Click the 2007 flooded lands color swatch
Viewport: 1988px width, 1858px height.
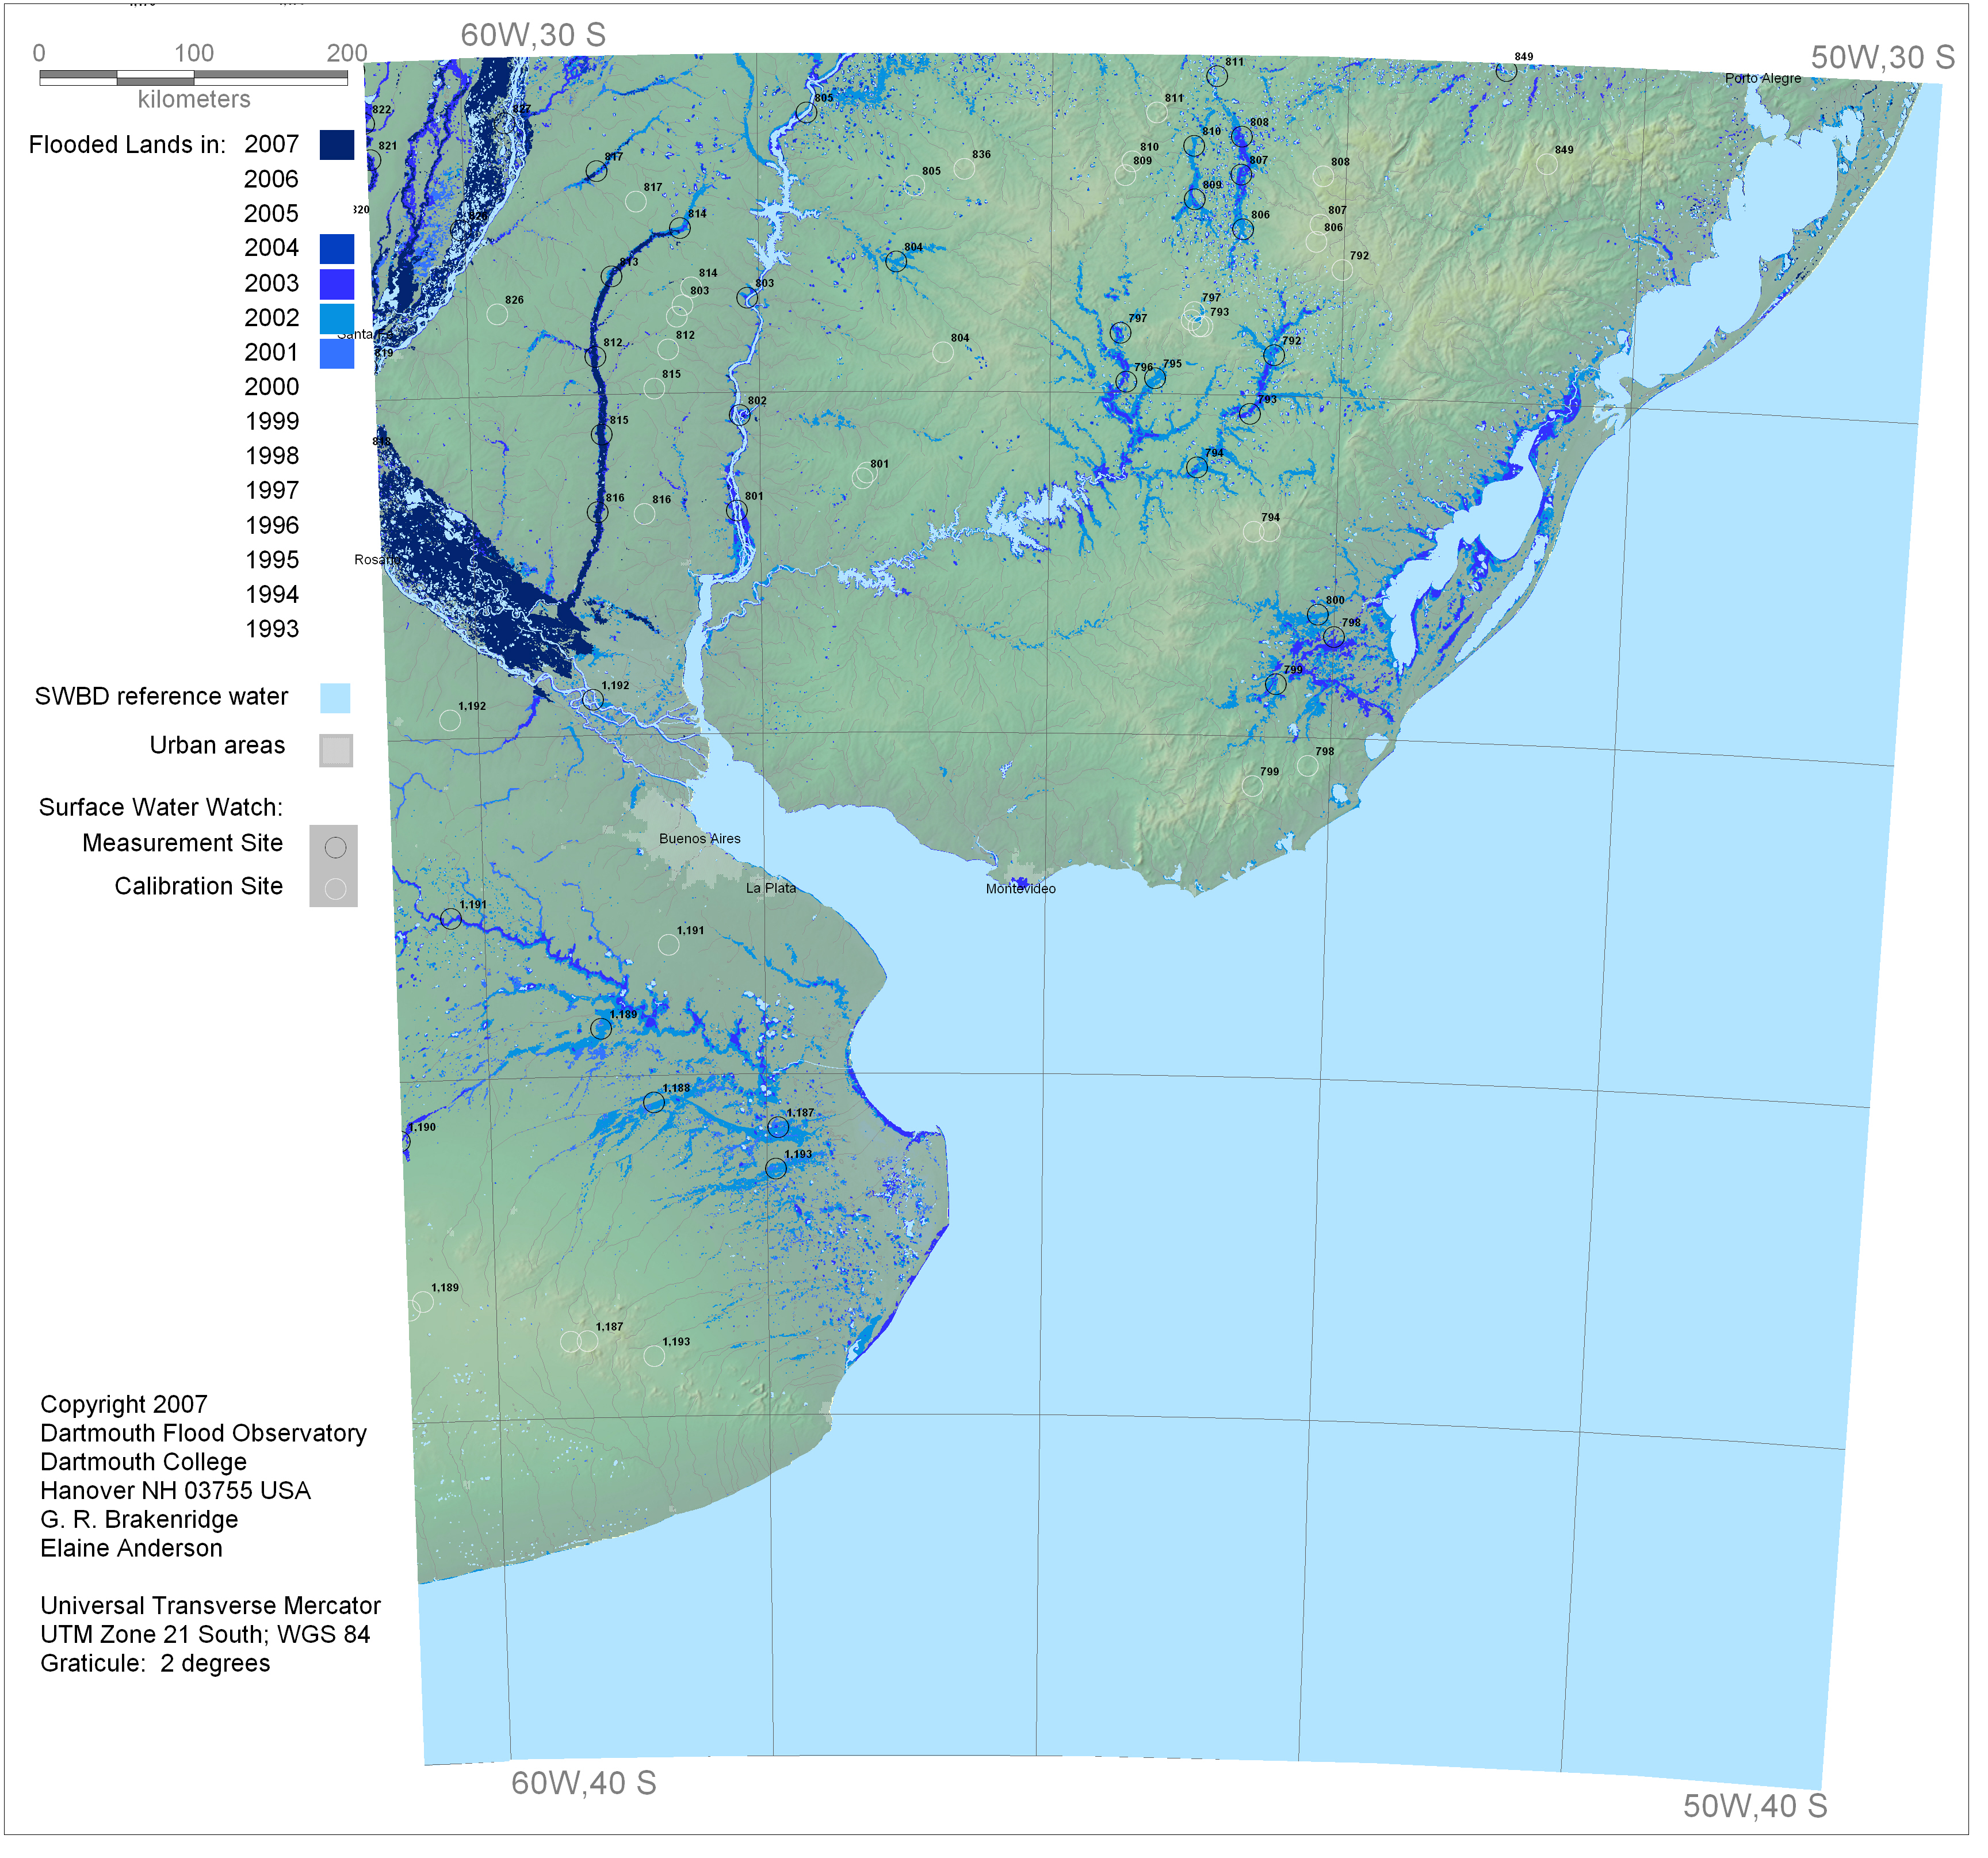(x=337, y=145)
